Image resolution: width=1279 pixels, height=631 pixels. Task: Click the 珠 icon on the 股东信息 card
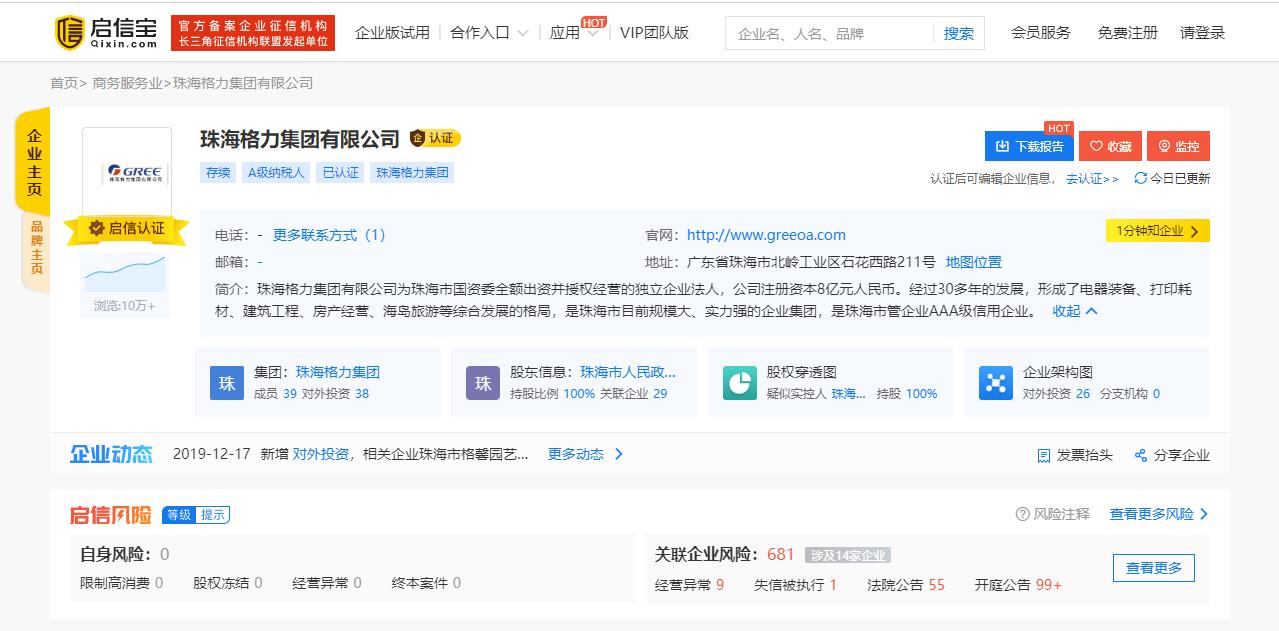click(483, 383)
